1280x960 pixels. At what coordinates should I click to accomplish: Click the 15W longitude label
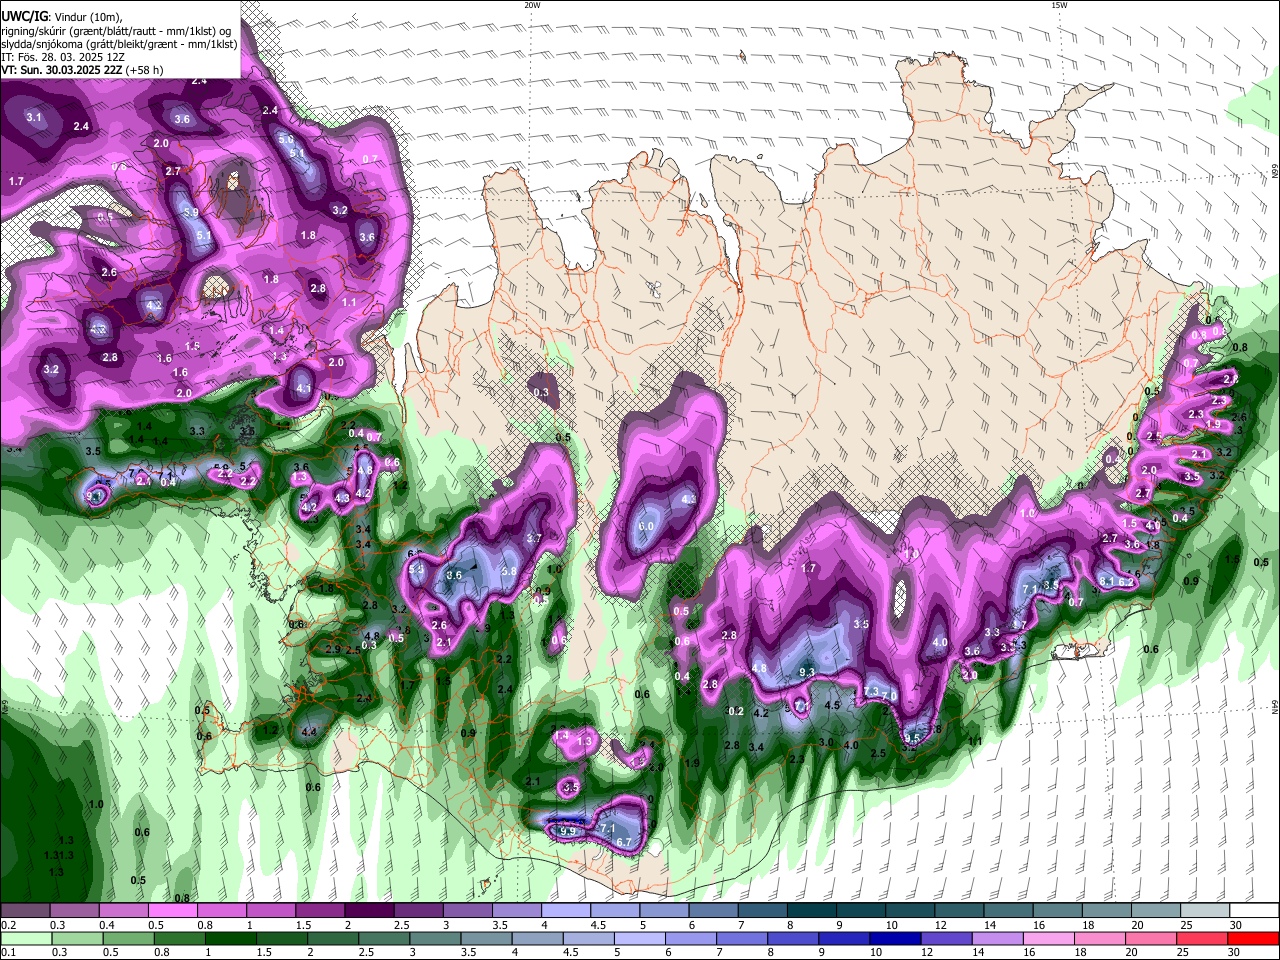pyautogui.click(x=1058, y=5)
